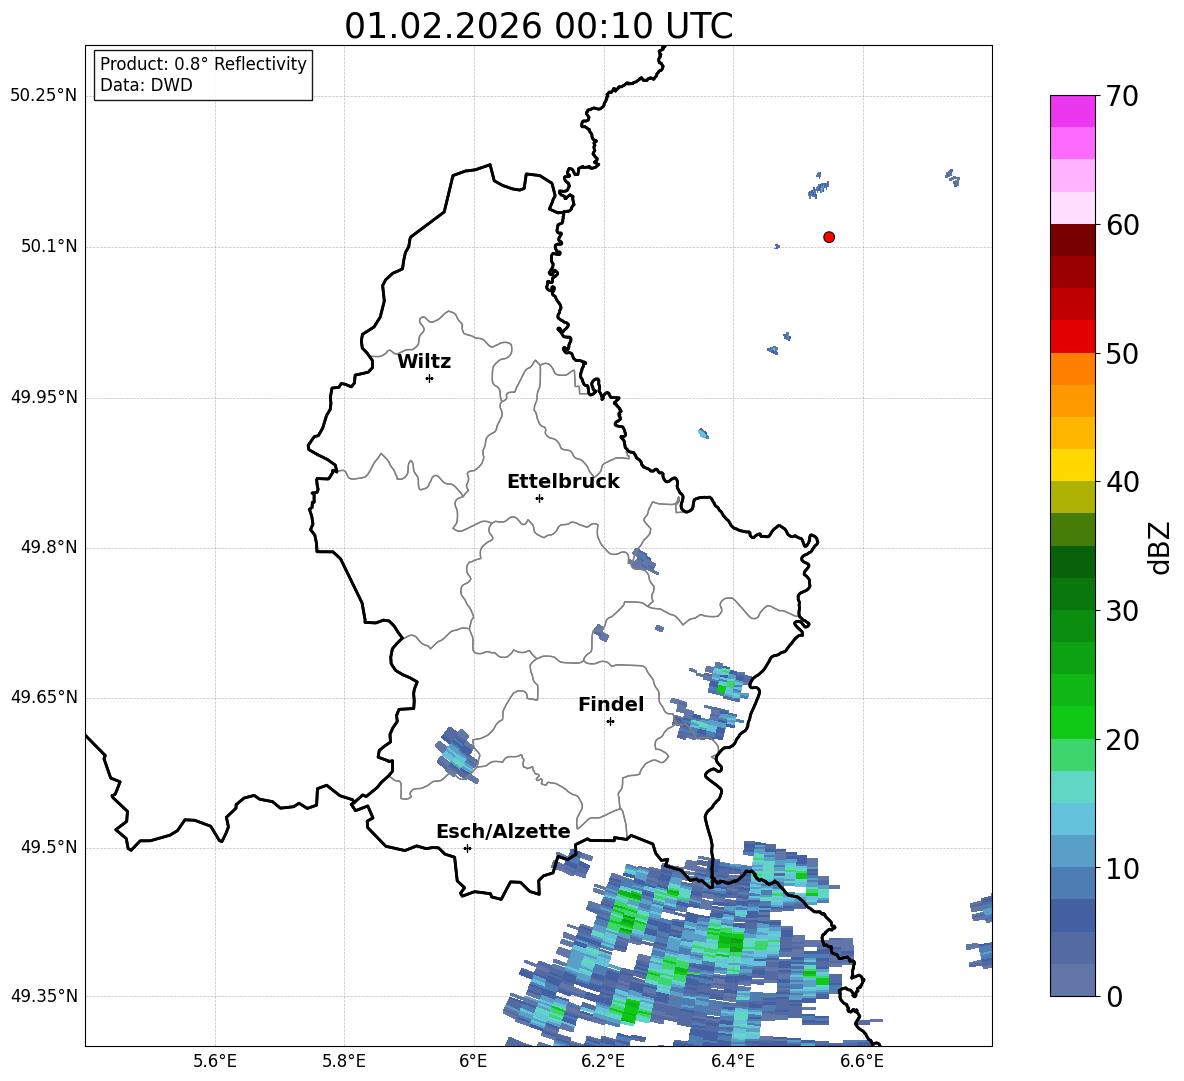The height and width of the screenshot is (1081, 1184).
Task: Select the Findel label
Action: 611,704
